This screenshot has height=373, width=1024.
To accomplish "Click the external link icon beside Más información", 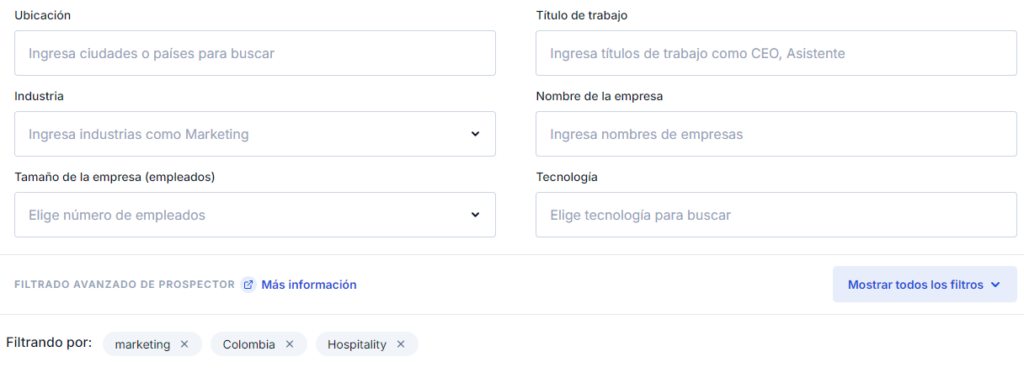I will click(248, 285).
